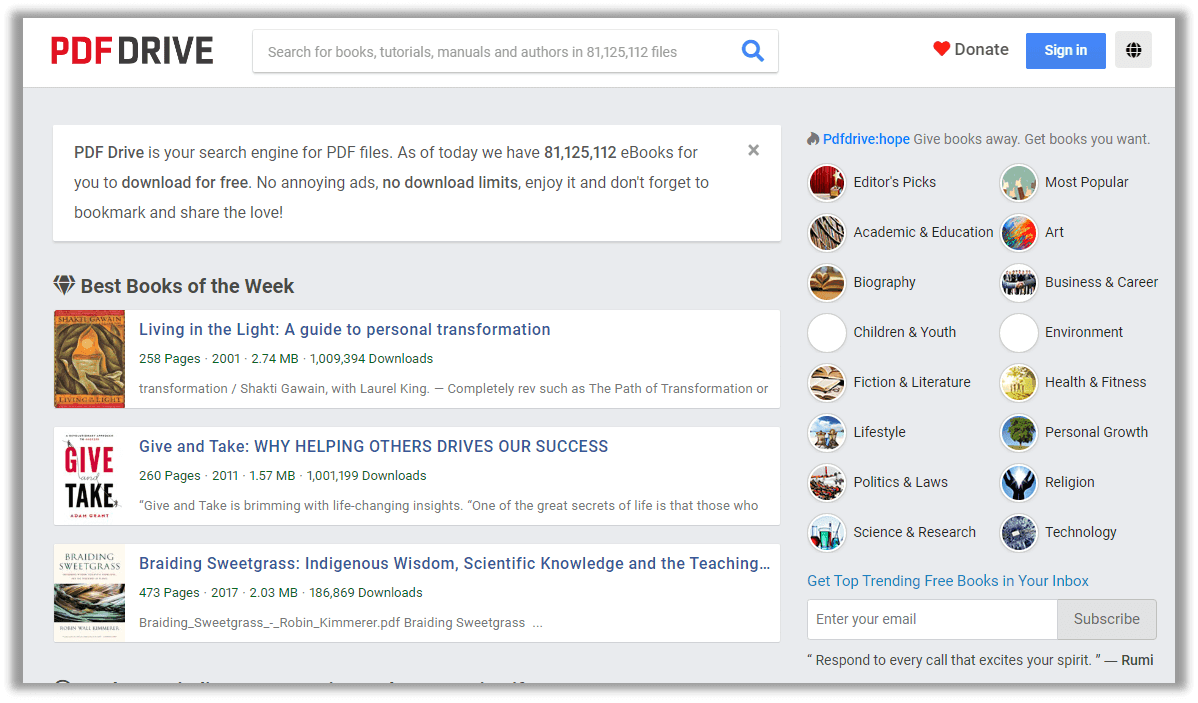
Task: Open the Lifestyle category label
Action: (x=879, y=432)
